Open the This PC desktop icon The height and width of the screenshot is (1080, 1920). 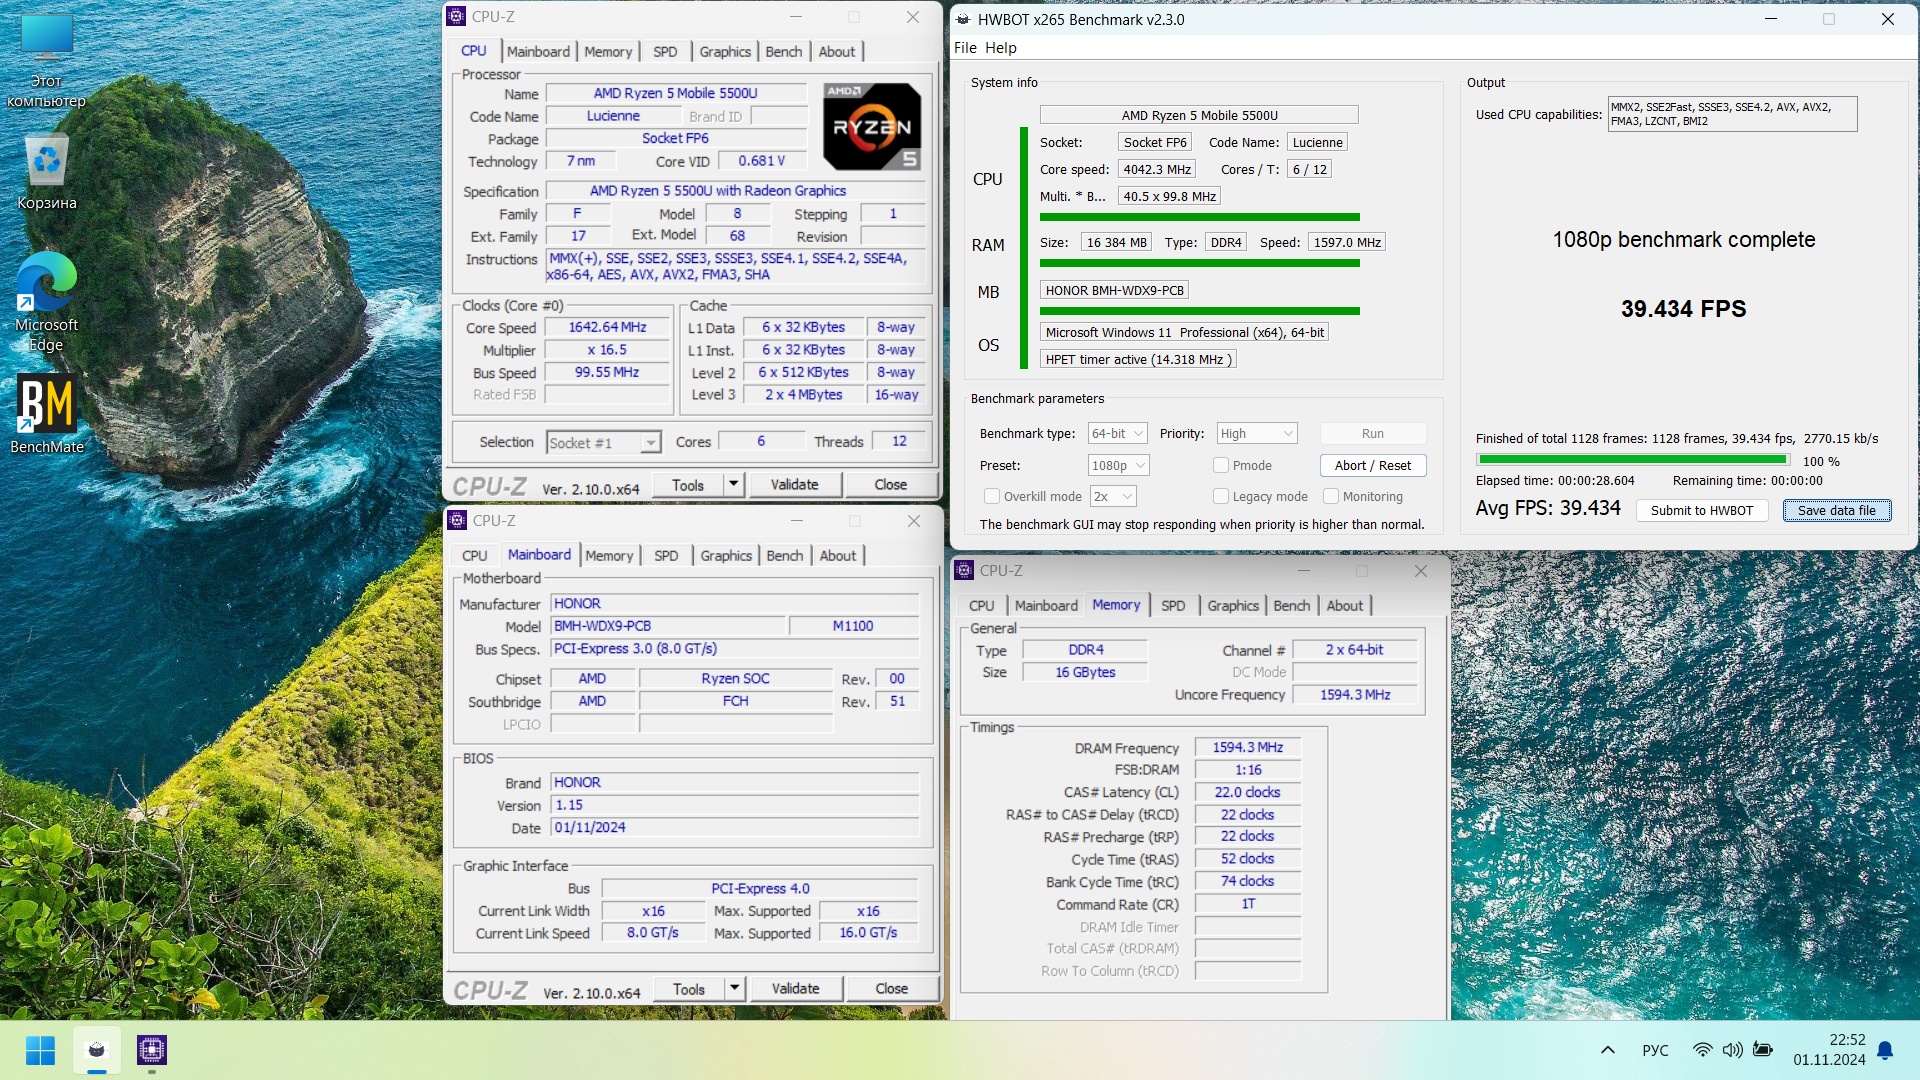point(46,60)
